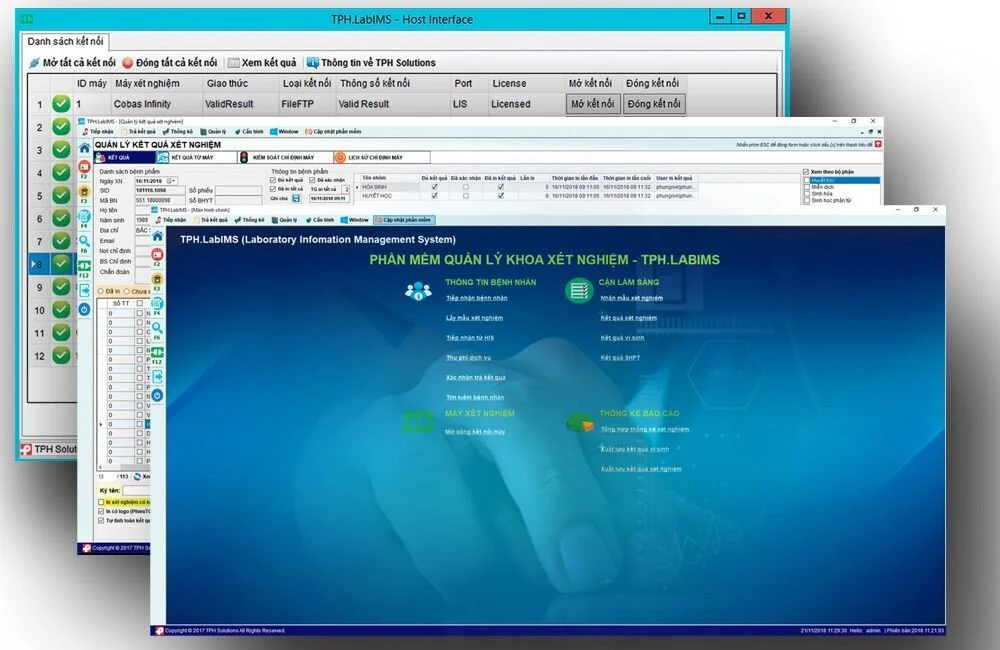
Task: Open the Nhận mẫu xét nghiệm link
Action: tap(631, 298)
